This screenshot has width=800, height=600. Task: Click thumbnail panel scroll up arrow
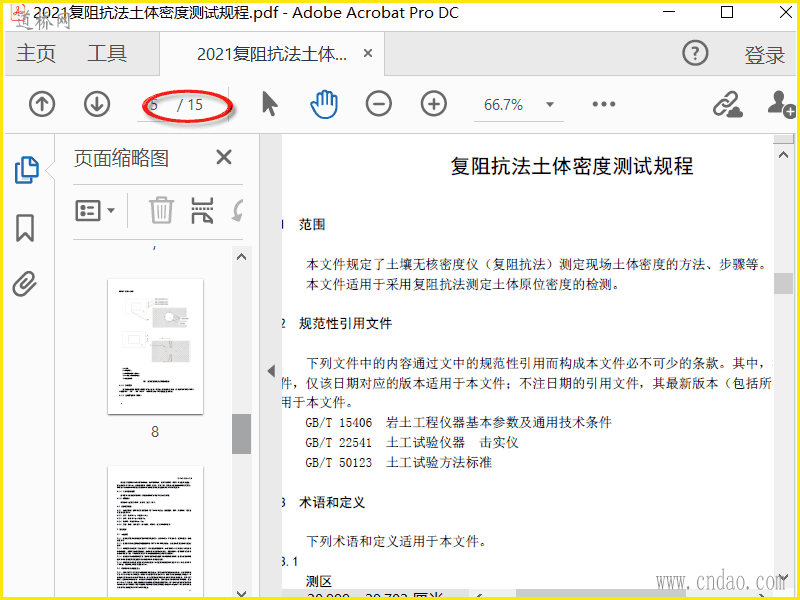(242, 257)
